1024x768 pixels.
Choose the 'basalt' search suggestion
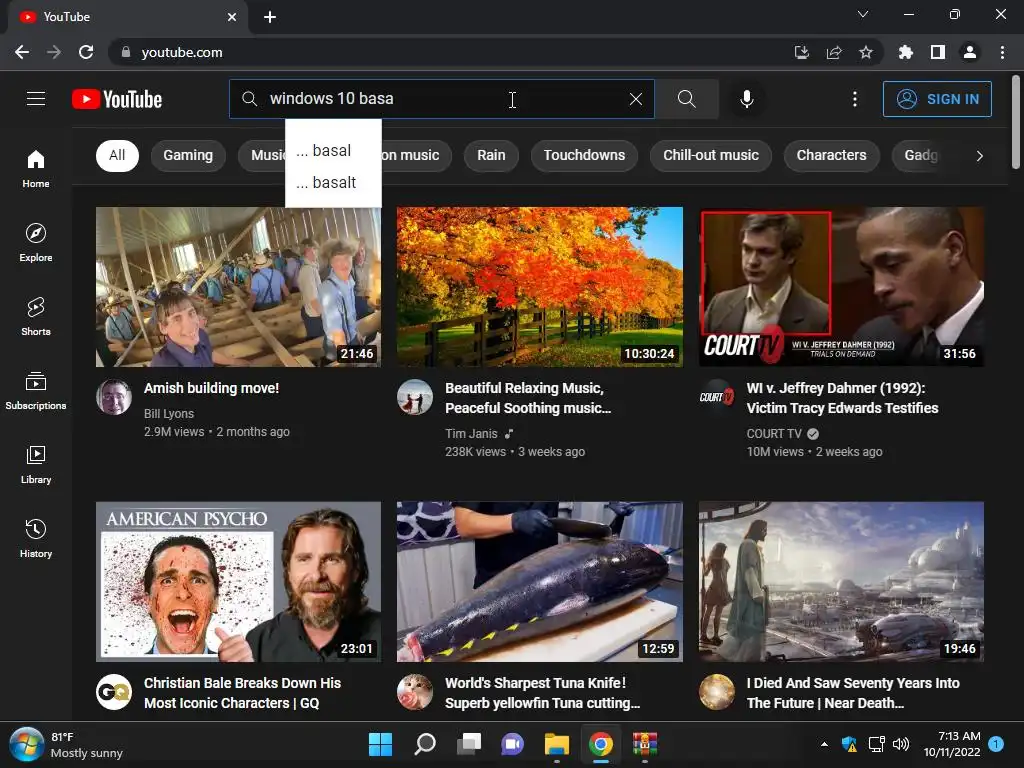point(333,182)
